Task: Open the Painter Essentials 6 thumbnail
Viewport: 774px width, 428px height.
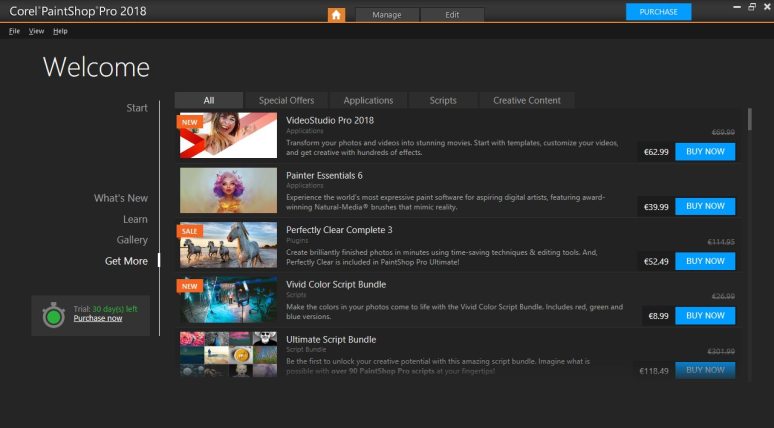Action: (228, 190)
